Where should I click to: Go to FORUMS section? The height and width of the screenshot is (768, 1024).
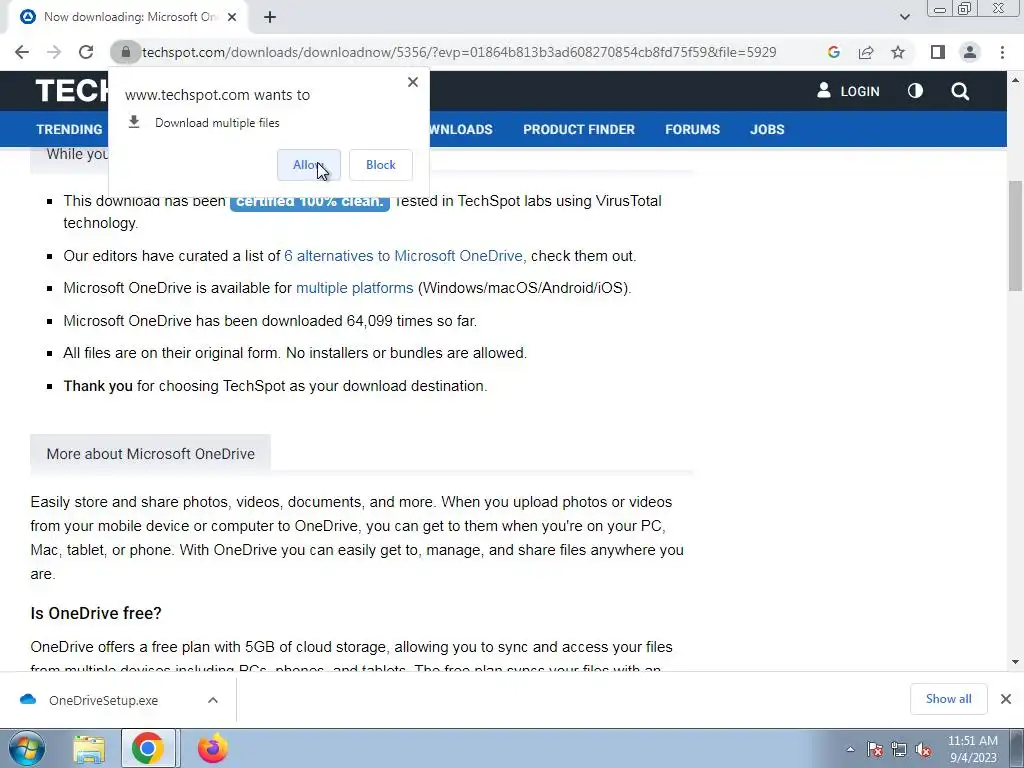(x=692, y=129)
